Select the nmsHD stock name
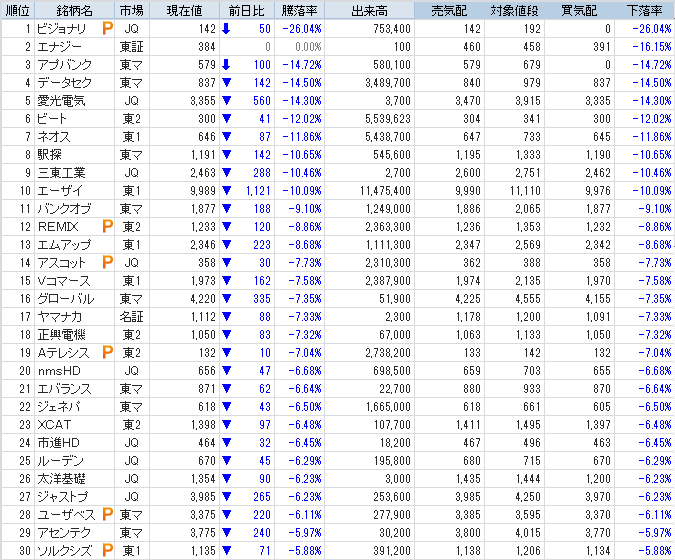675x560 pixels. pyautogui.click(x=59, y=371)
